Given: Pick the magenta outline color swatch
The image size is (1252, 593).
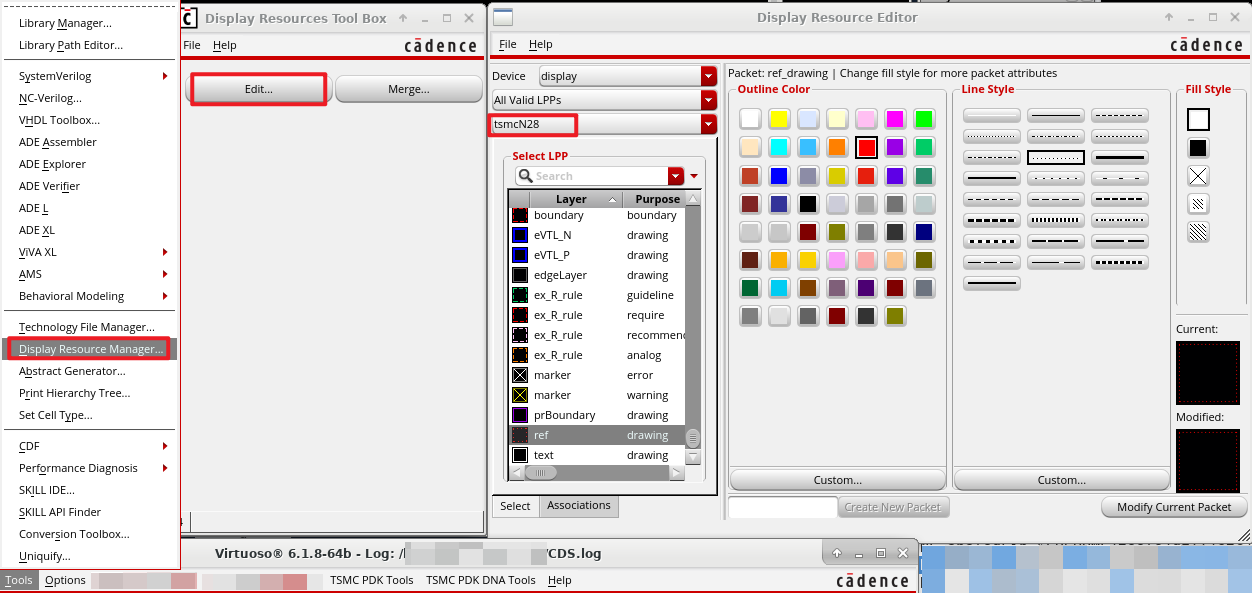Looking at the screenshot, I should point(895,119).
